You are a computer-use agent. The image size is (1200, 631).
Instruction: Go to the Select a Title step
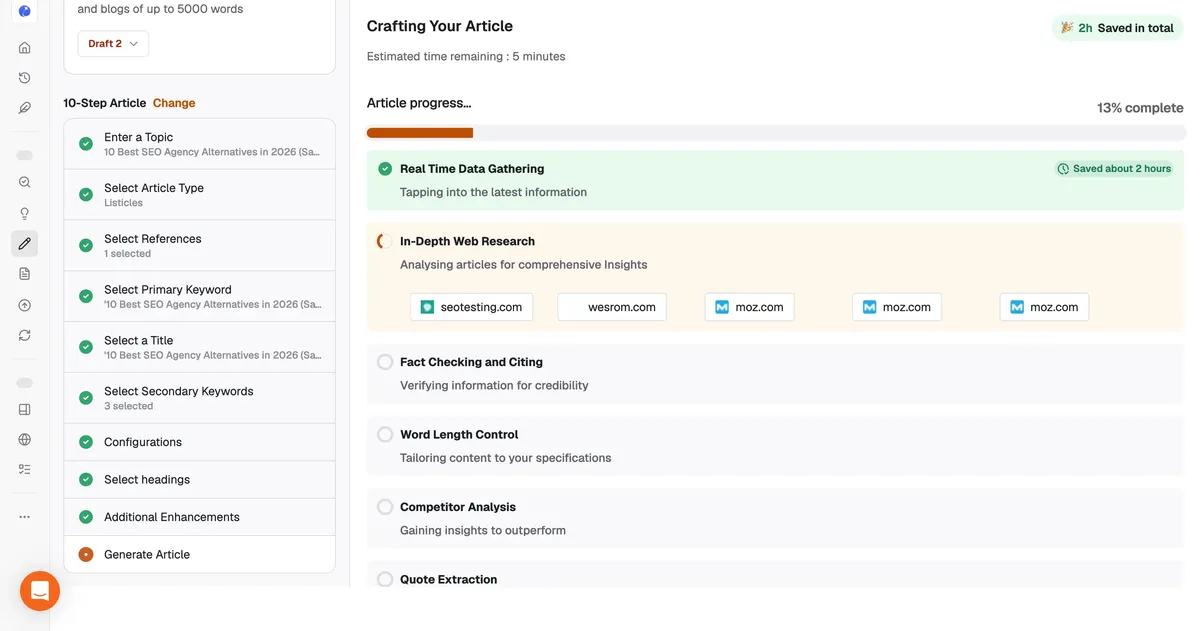tap(200, 347)
